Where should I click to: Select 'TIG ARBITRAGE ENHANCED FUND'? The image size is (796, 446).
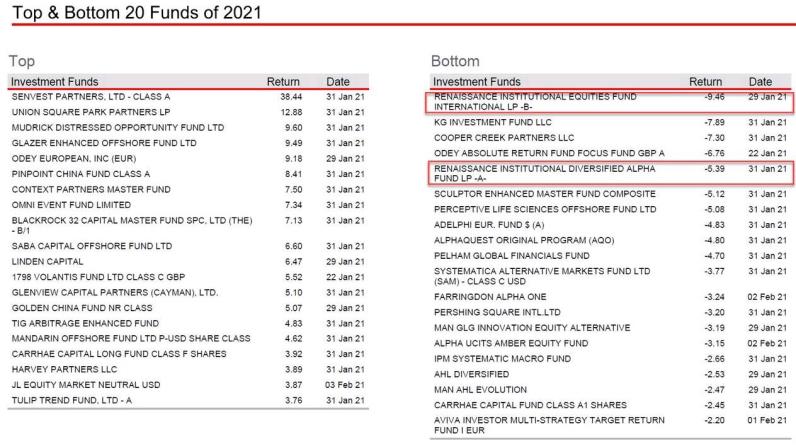(85, 323)
